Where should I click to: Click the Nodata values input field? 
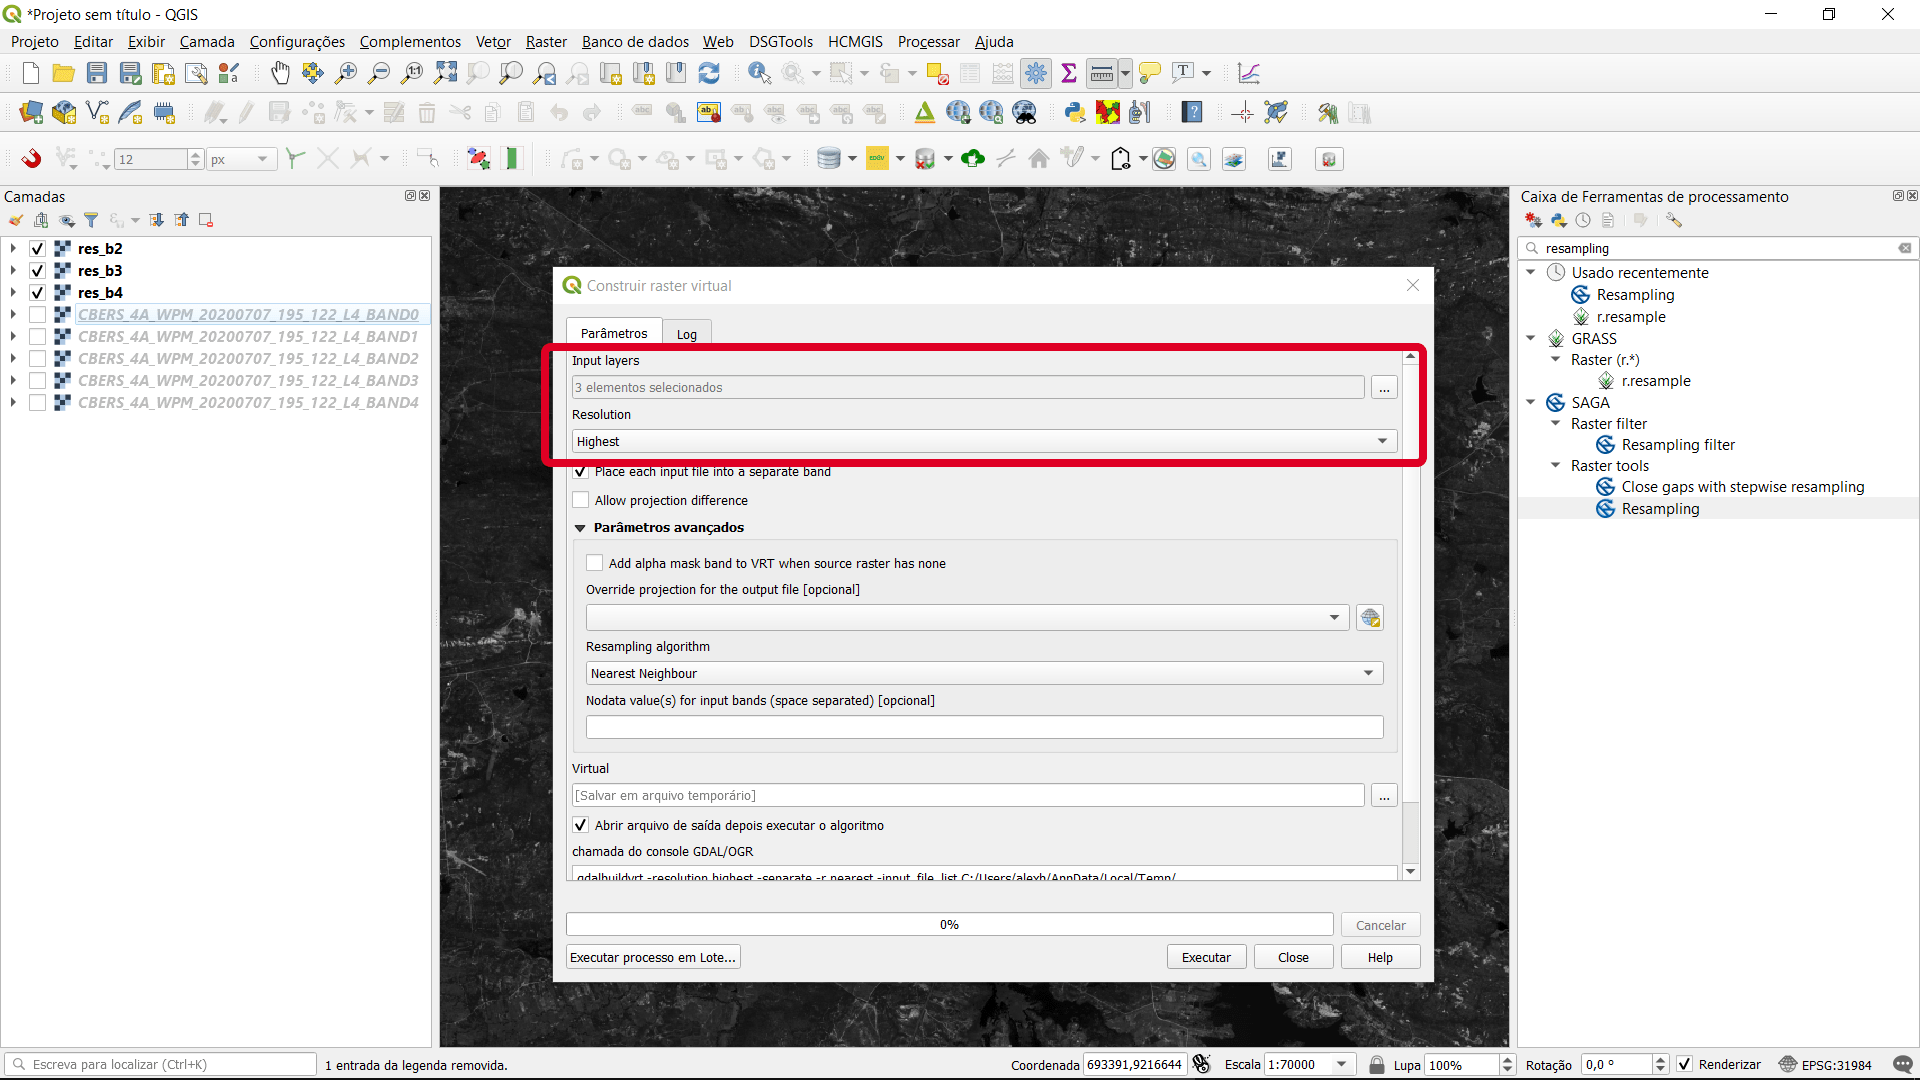coord(984,727)
